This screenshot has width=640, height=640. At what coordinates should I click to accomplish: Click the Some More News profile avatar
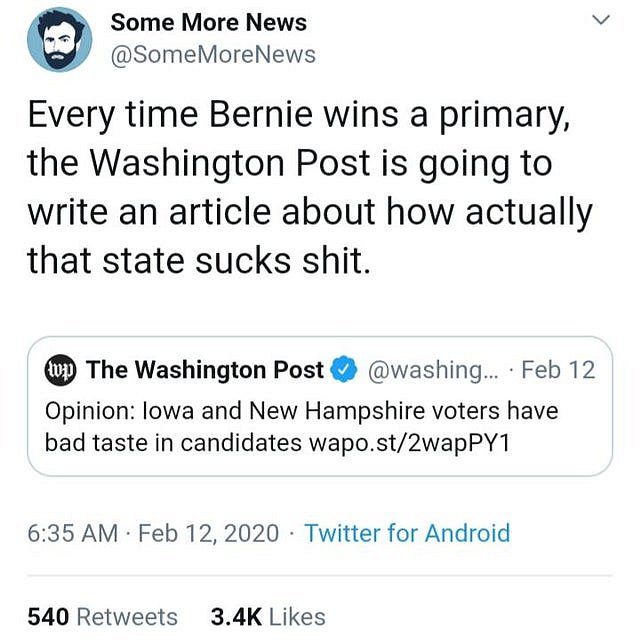click(60, 40)
